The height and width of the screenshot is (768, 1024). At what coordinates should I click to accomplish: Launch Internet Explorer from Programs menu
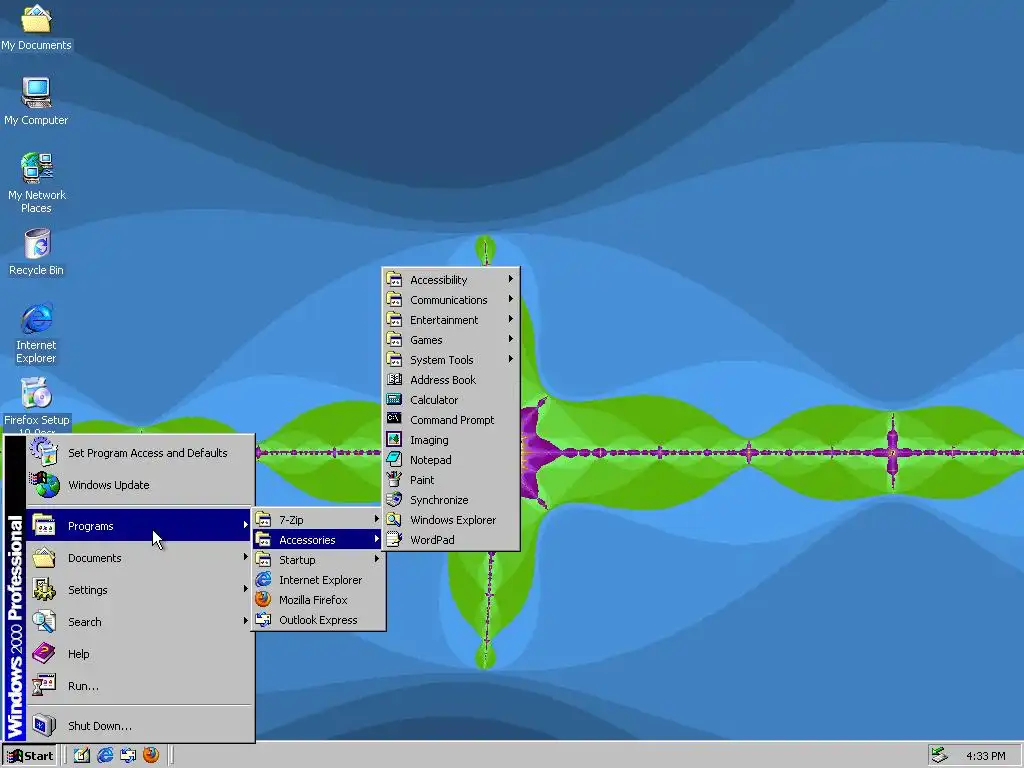point(318,580)
